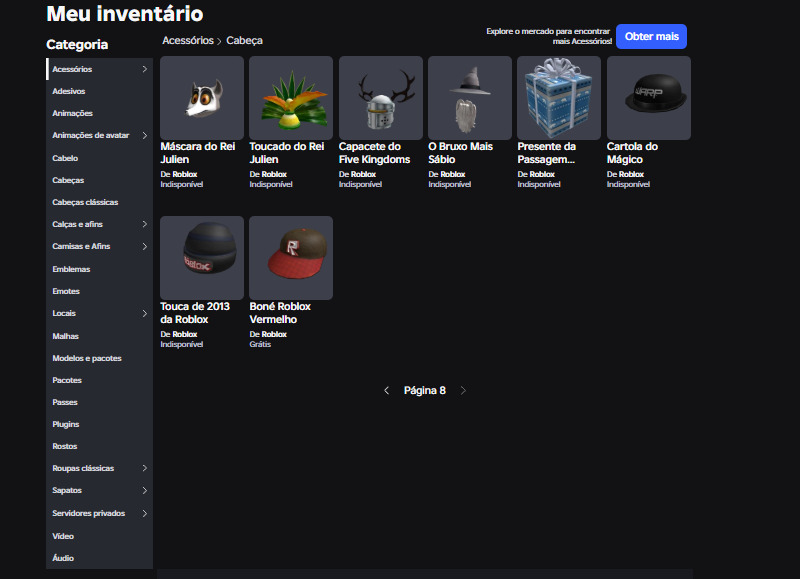Click the Acessórios breadcrumb link
Image resolution: width=800 pixels, height=579 pixels.
click(x=188, y=40)
